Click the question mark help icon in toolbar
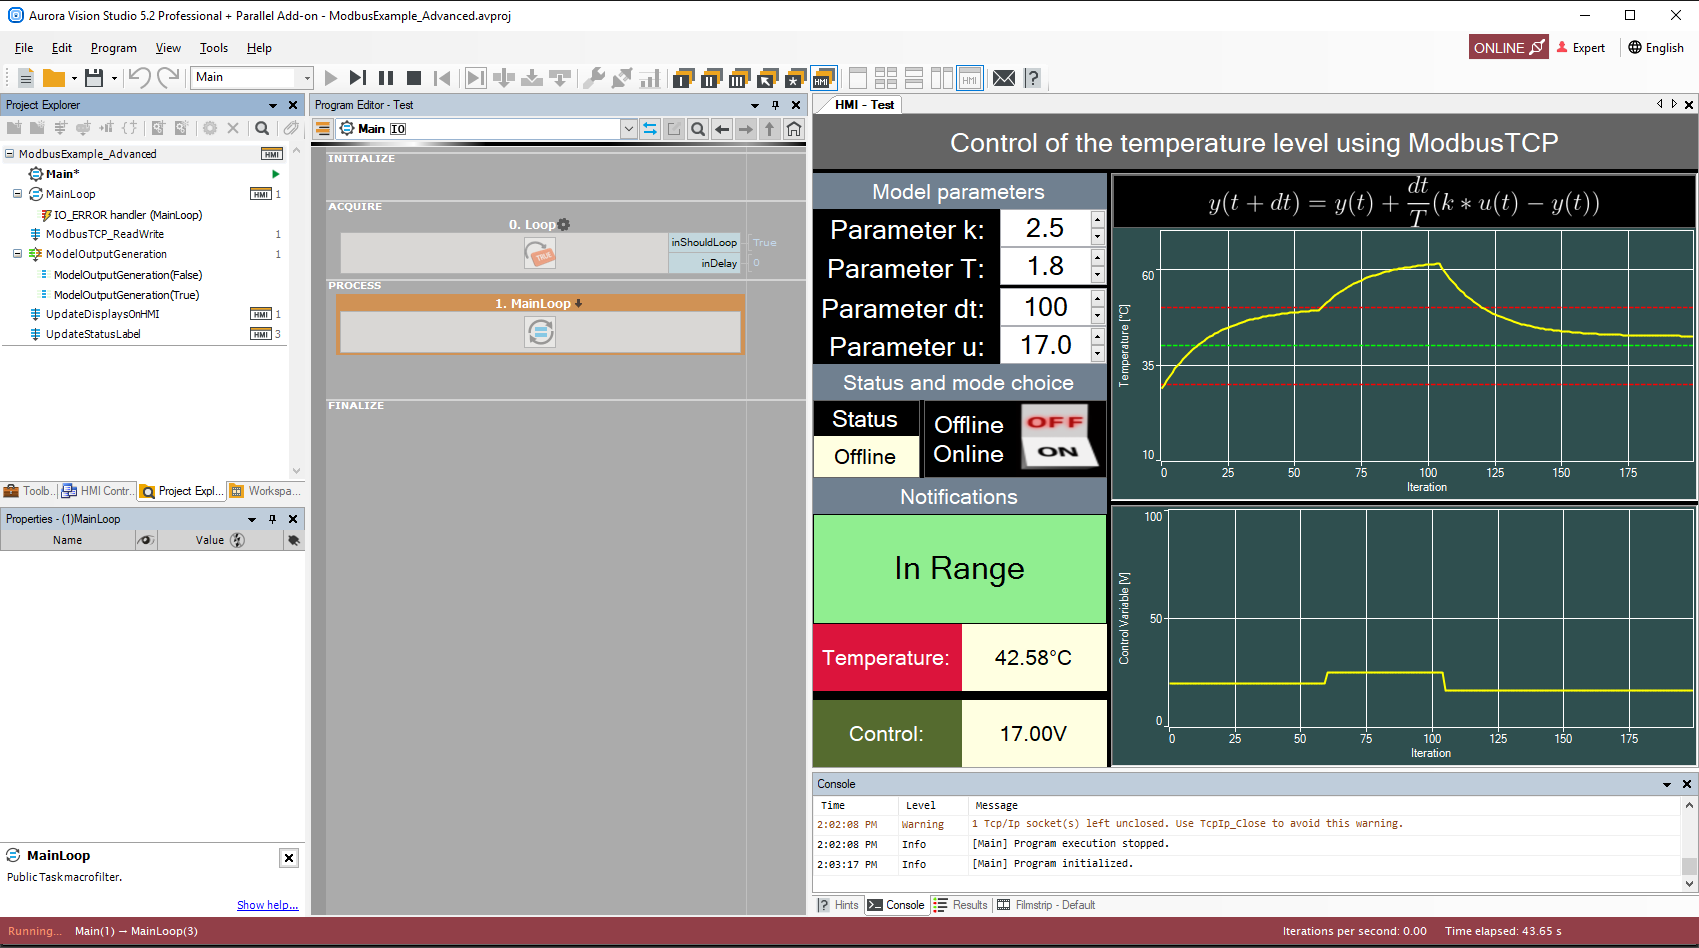The image size is (1699, 948). pos(1033,78)
